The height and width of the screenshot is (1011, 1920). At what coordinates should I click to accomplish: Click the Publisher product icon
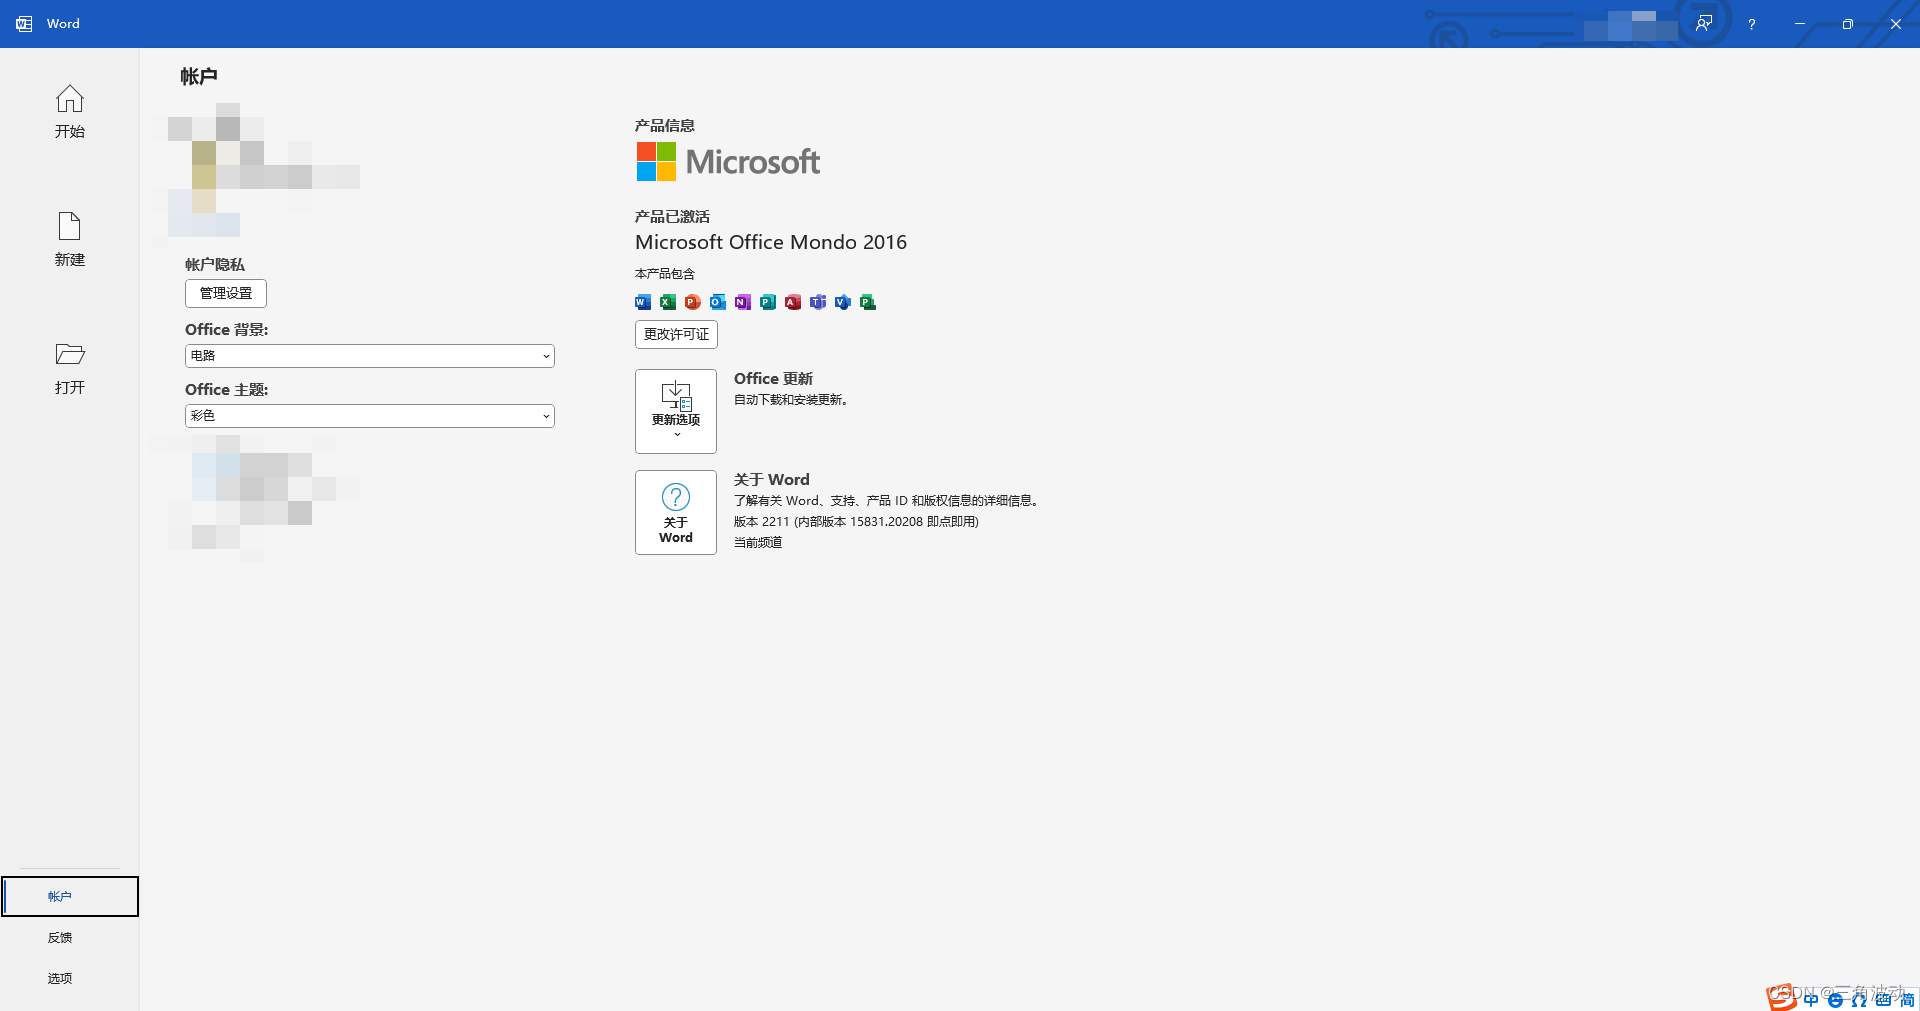pyautogui.click(x=768, y=302)
